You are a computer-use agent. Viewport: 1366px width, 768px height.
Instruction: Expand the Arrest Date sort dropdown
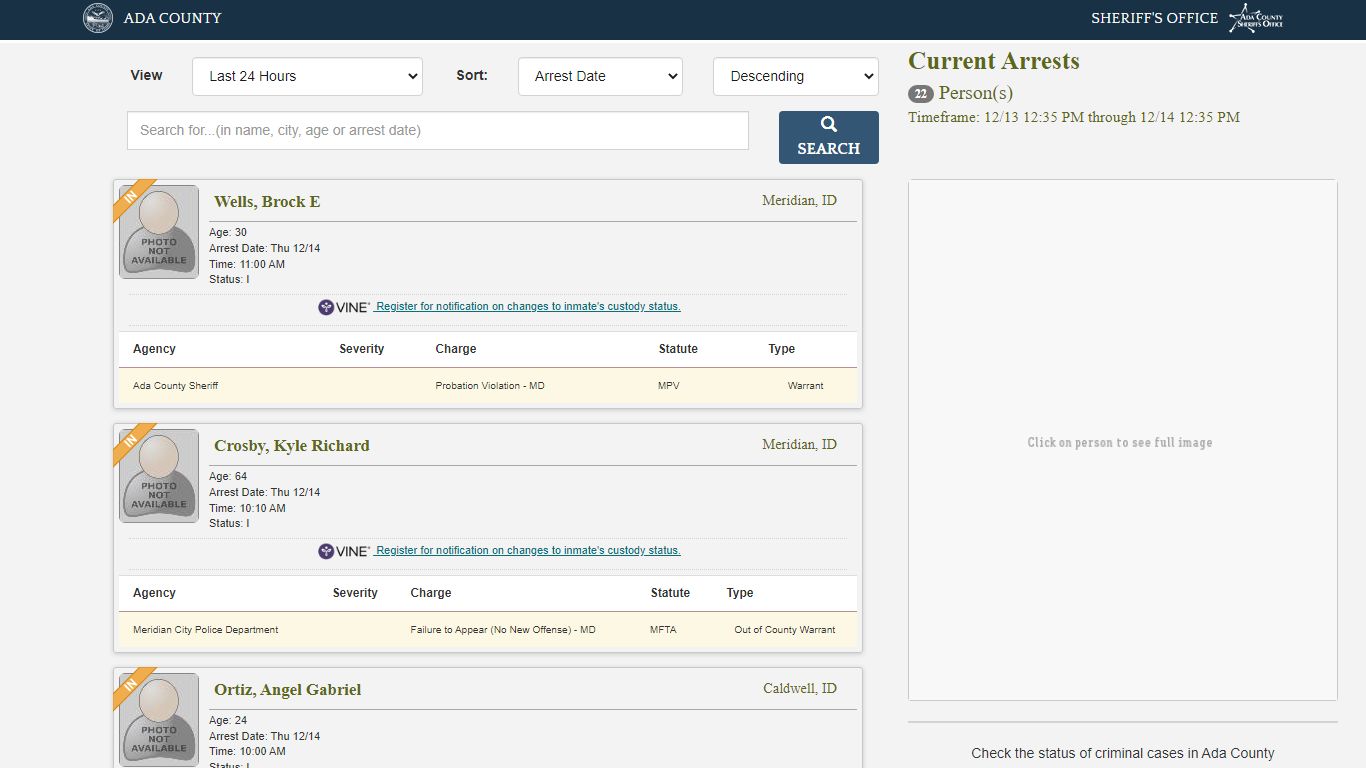[600, 76]
